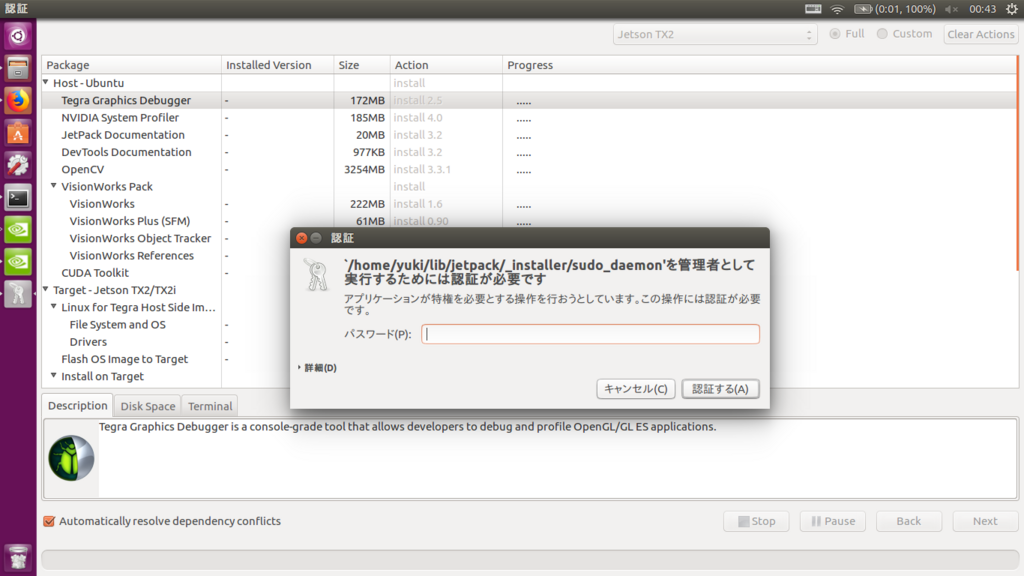Open the system gear menu
This screenshot has width=1024, height=576.
click(x=1012, y=9)
